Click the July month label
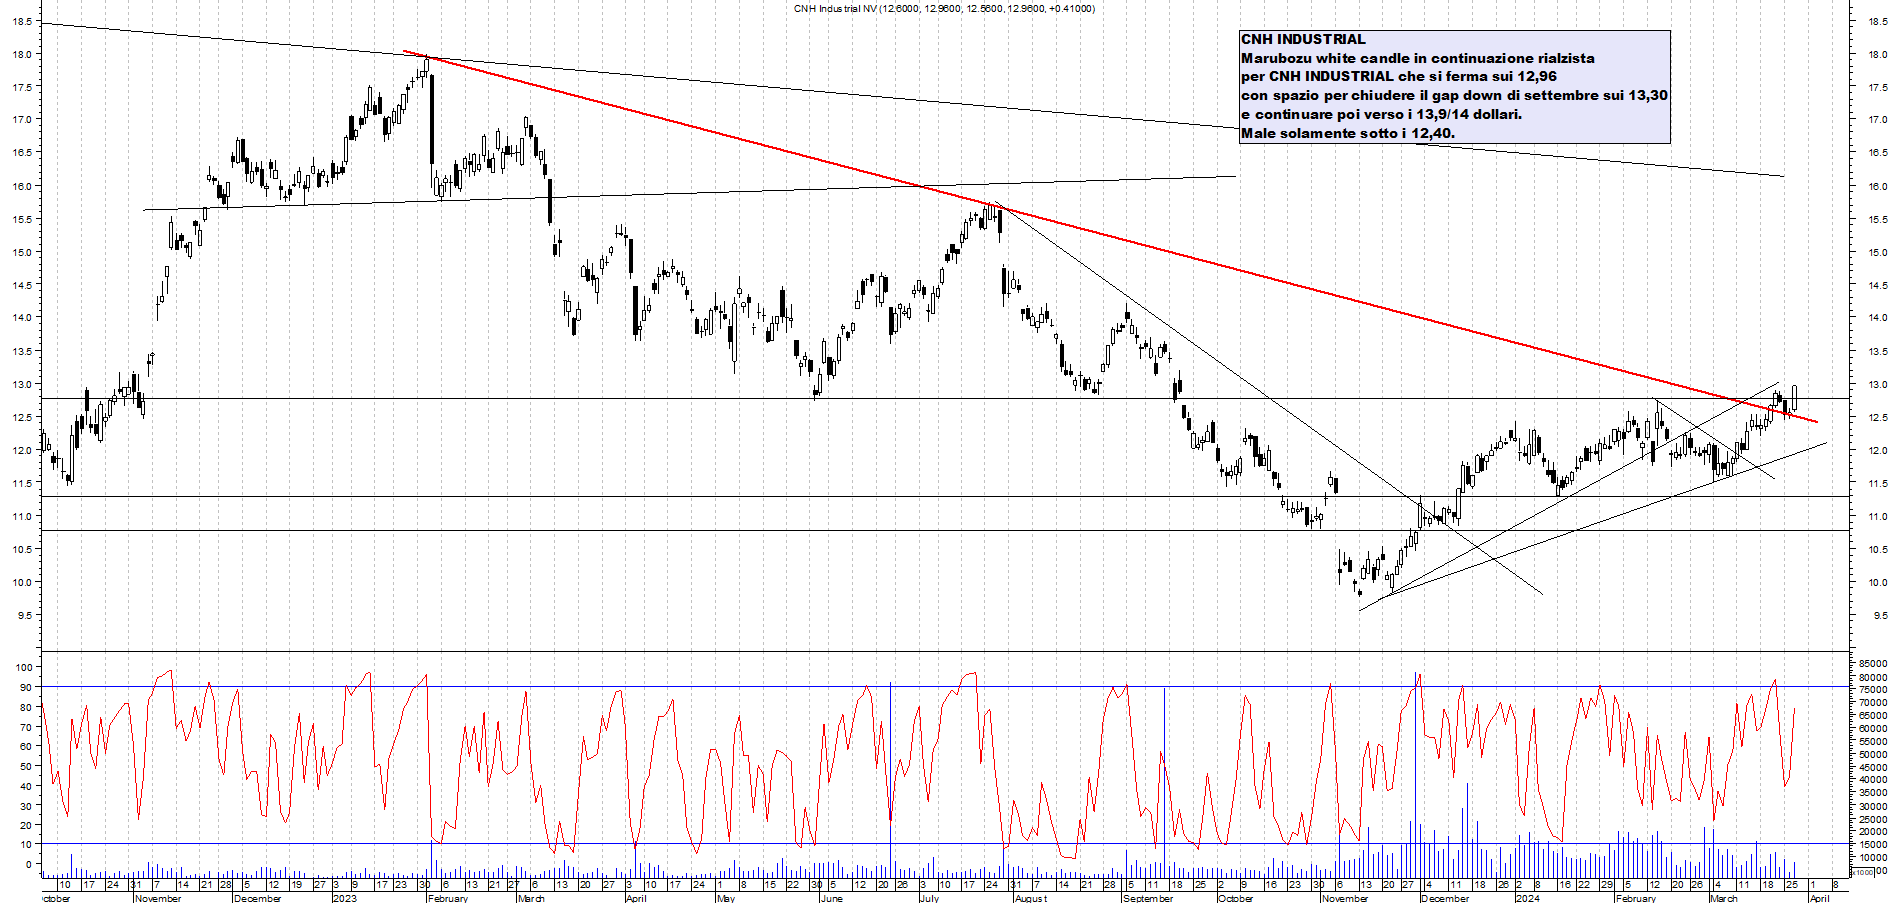The height and width of the screenshot is (903, 1890). click(x=929, y=898)
